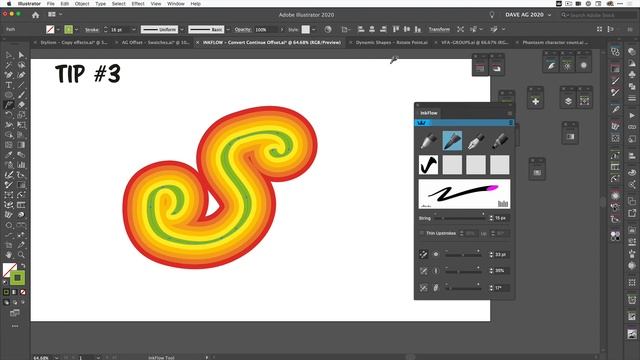Set paint mode to Gradient in toolbar
The image size is (640, 360).
click(x=14, y=292)
